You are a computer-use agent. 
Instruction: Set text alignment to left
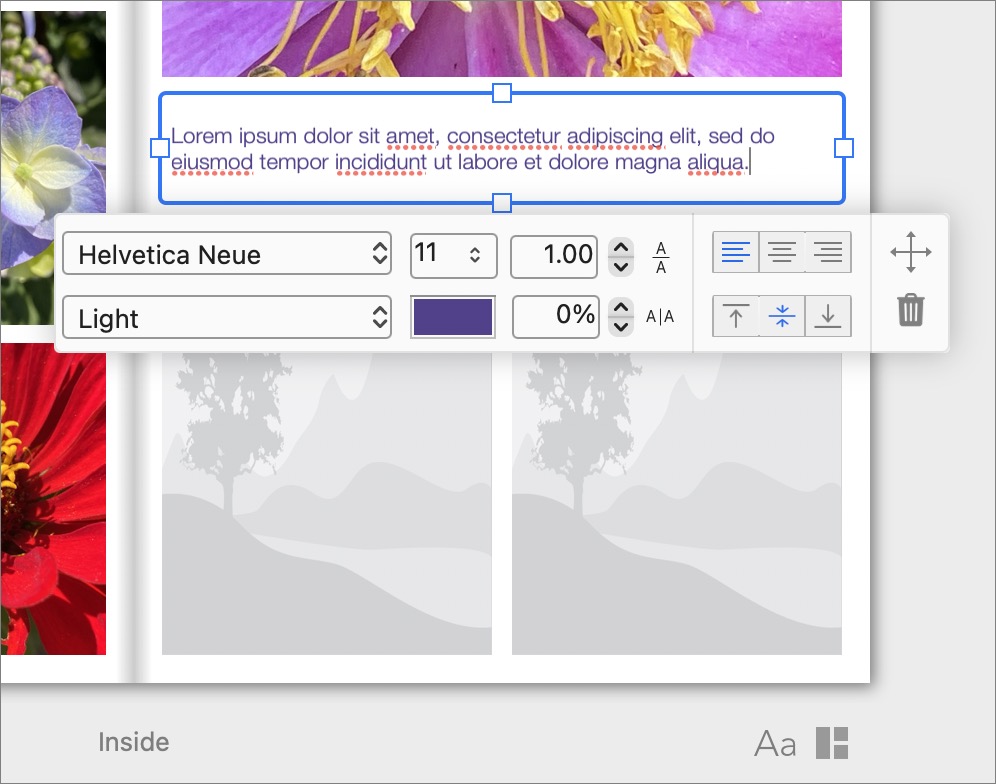(x=736, y=253)
